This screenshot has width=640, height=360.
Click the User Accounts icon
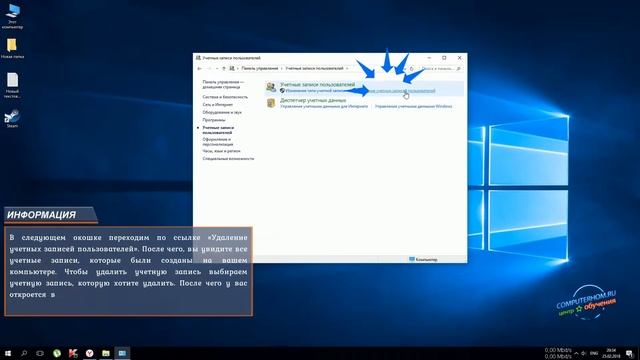coord(271,87)
